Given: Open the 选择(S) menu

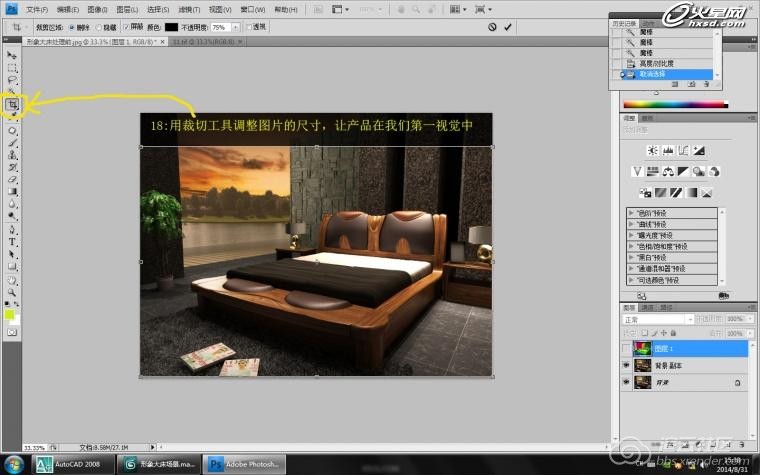Looking at the screenshot, I should (158, 10).
